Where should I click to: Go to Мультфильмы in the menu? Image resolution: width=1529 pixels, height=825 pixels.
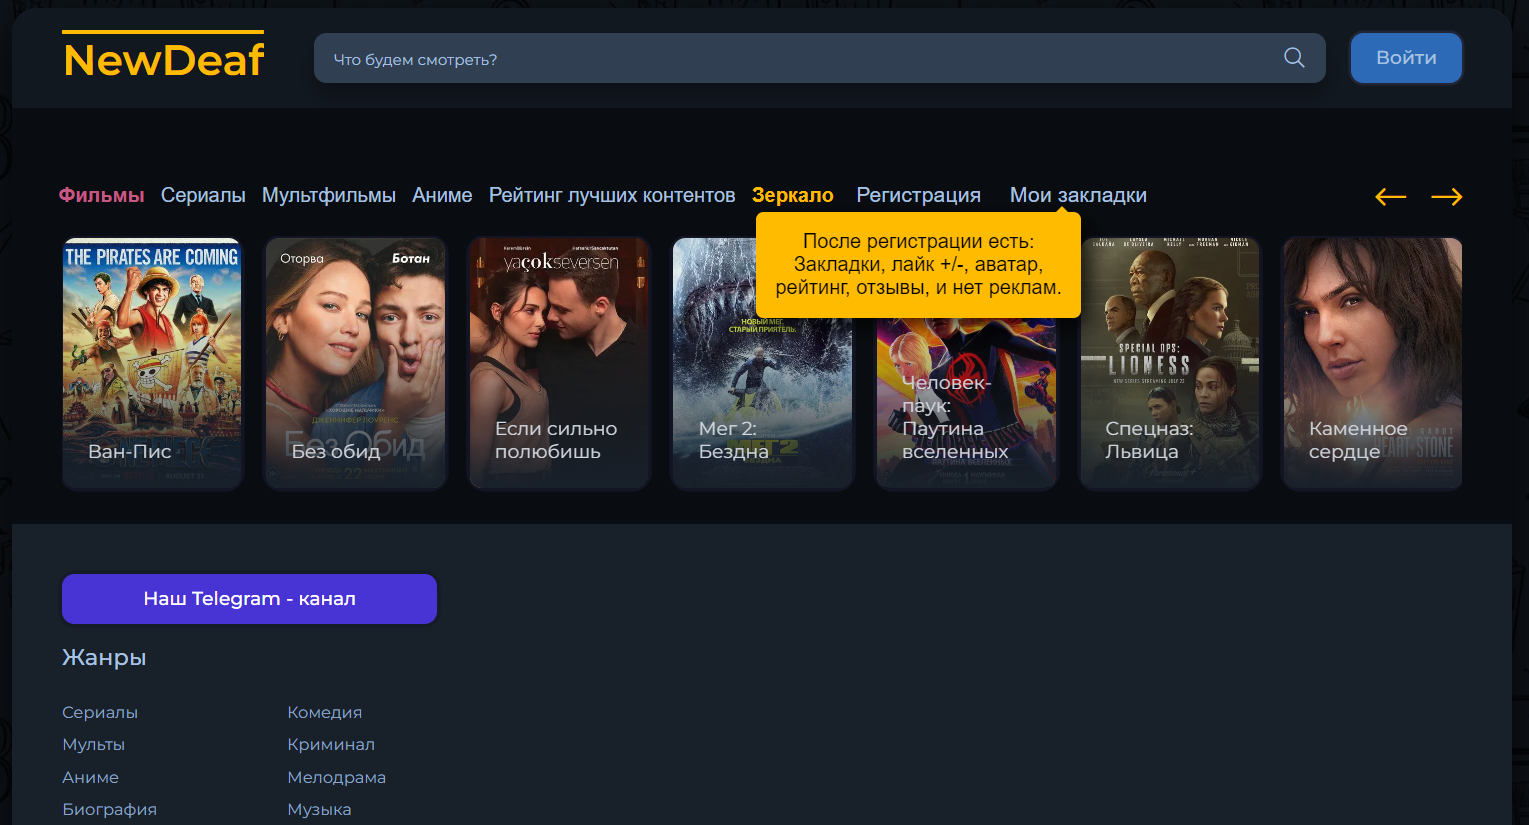pyautogui.click(x=329, y=195)
